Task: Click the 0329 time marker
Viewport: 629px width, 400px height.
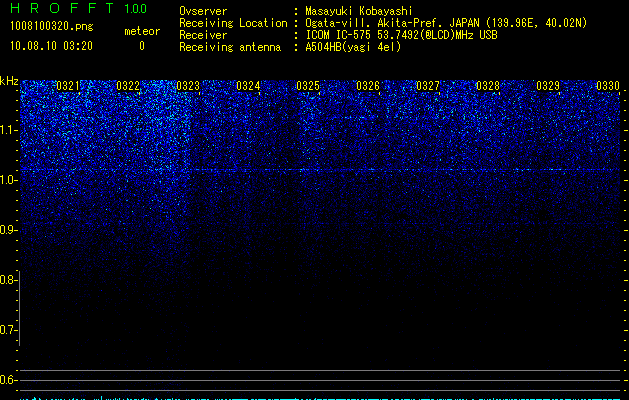Action: (548, 86)
